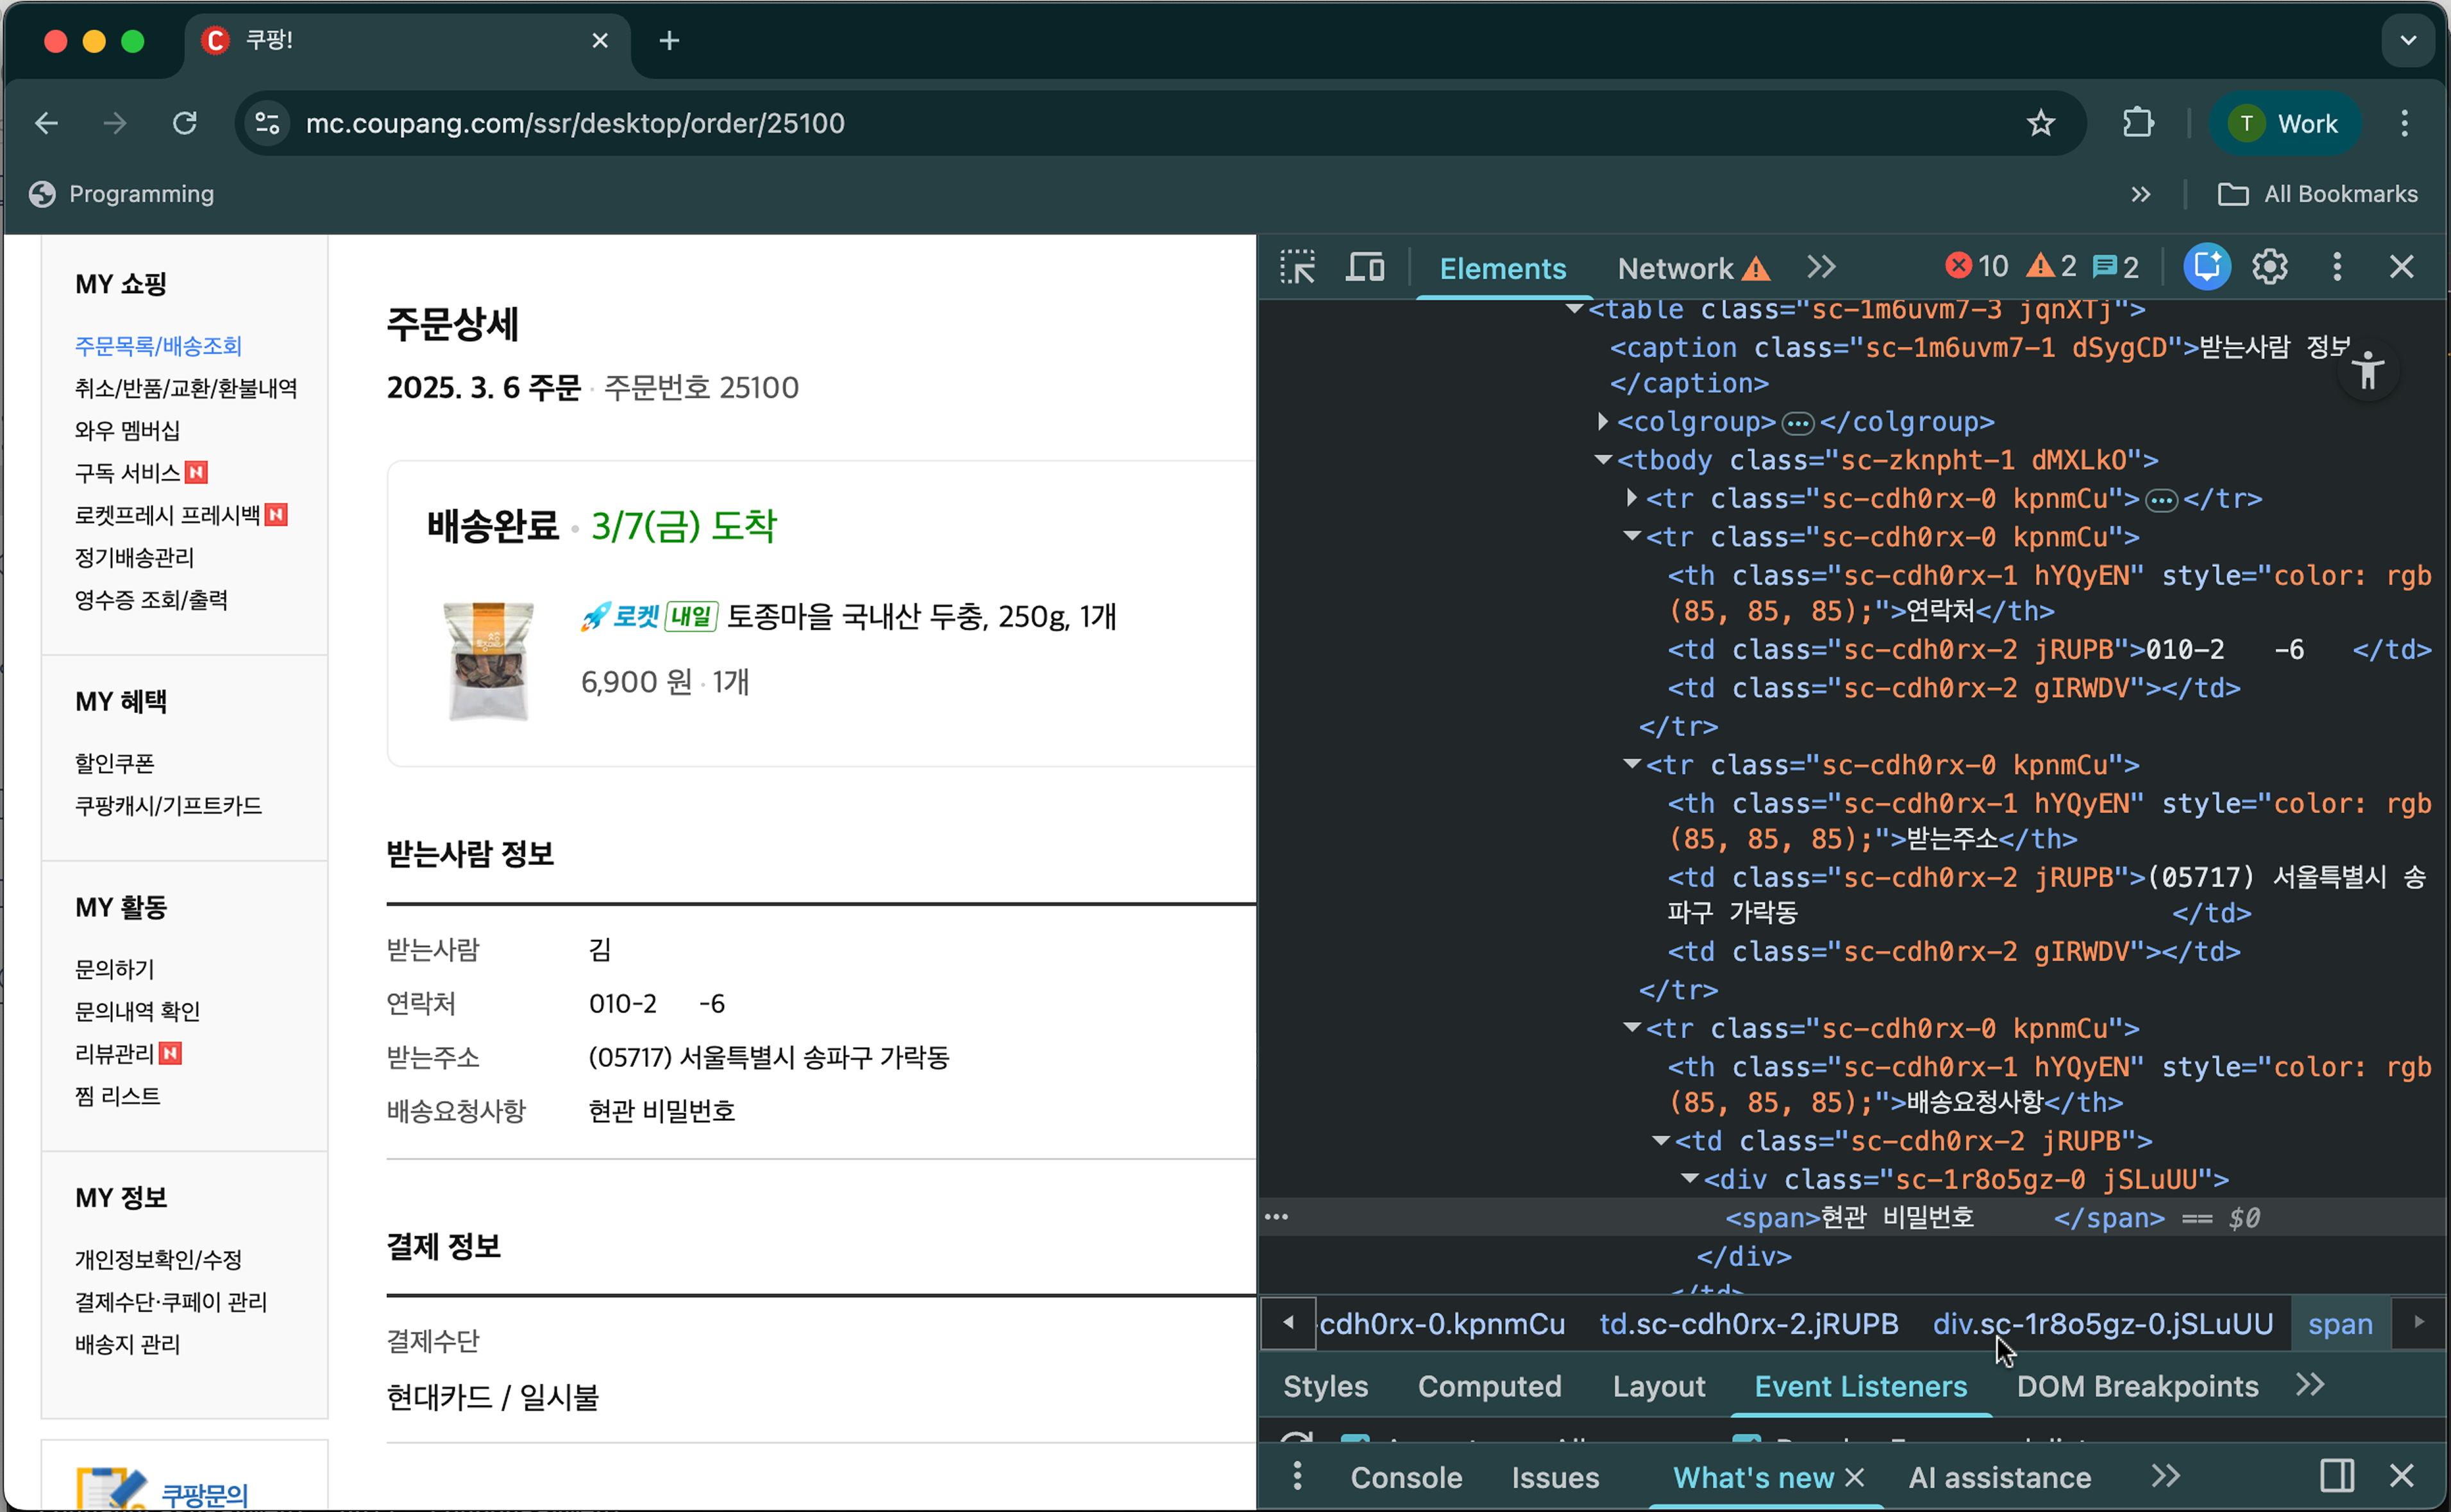Click the element inspector picker icon
Viewport: 2451px width, 1512px height.
(x=1297, y=267)
